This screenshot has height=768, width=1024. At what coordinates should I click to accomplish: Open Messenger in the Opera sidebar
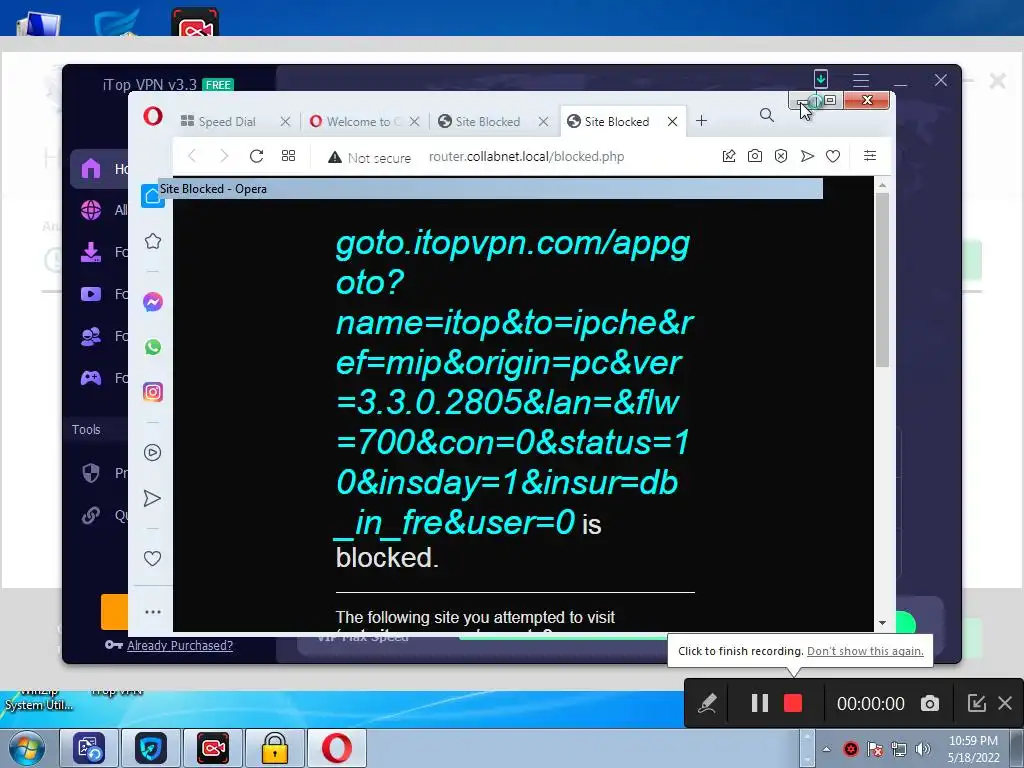tap(153, 302)
